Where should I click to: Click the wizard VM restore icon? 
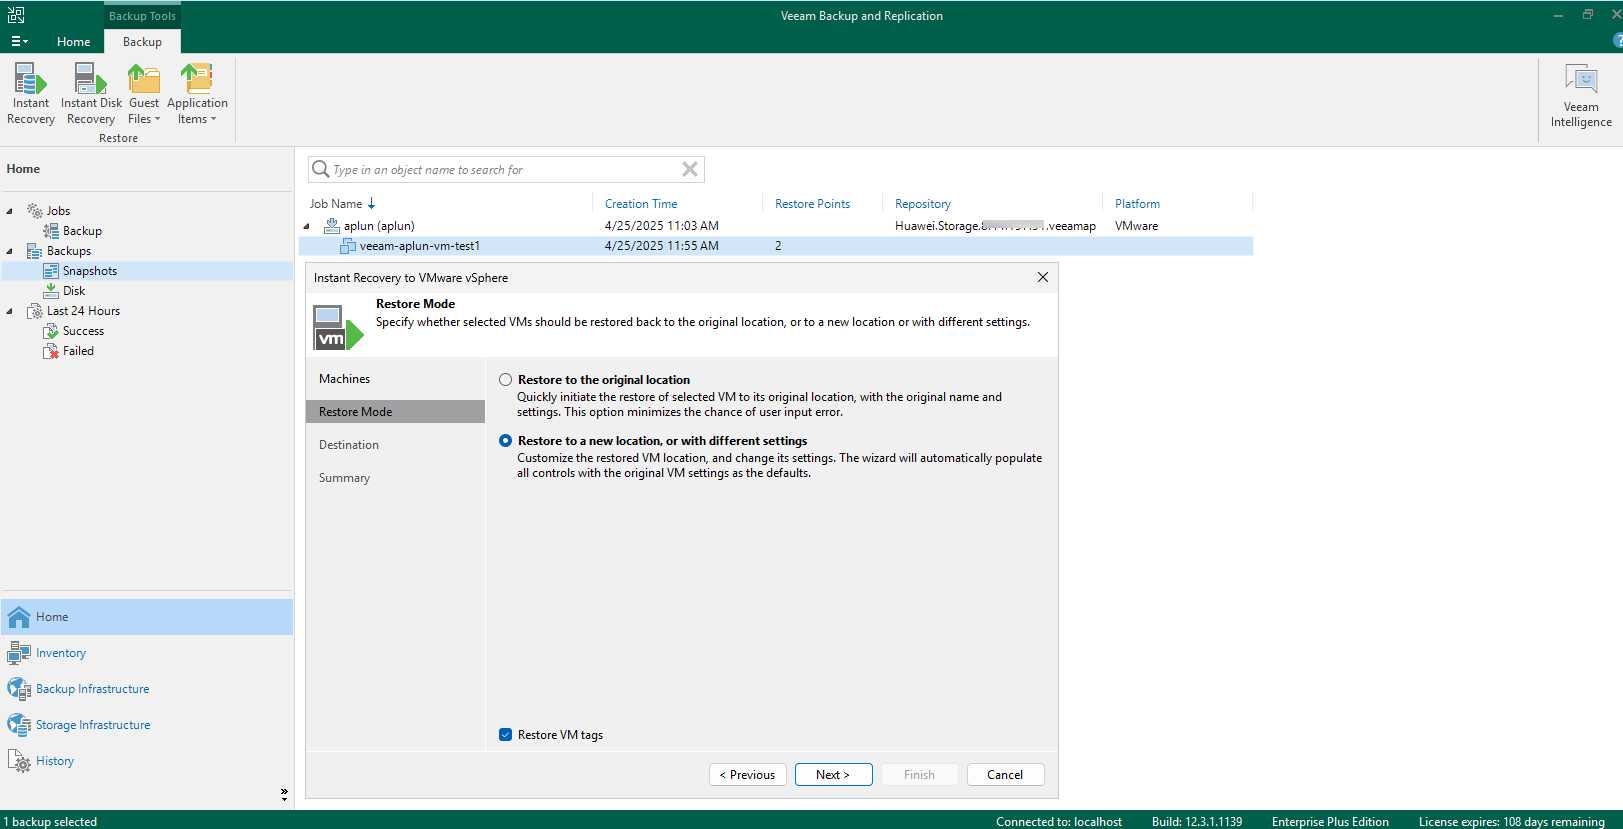click(338, 328)
